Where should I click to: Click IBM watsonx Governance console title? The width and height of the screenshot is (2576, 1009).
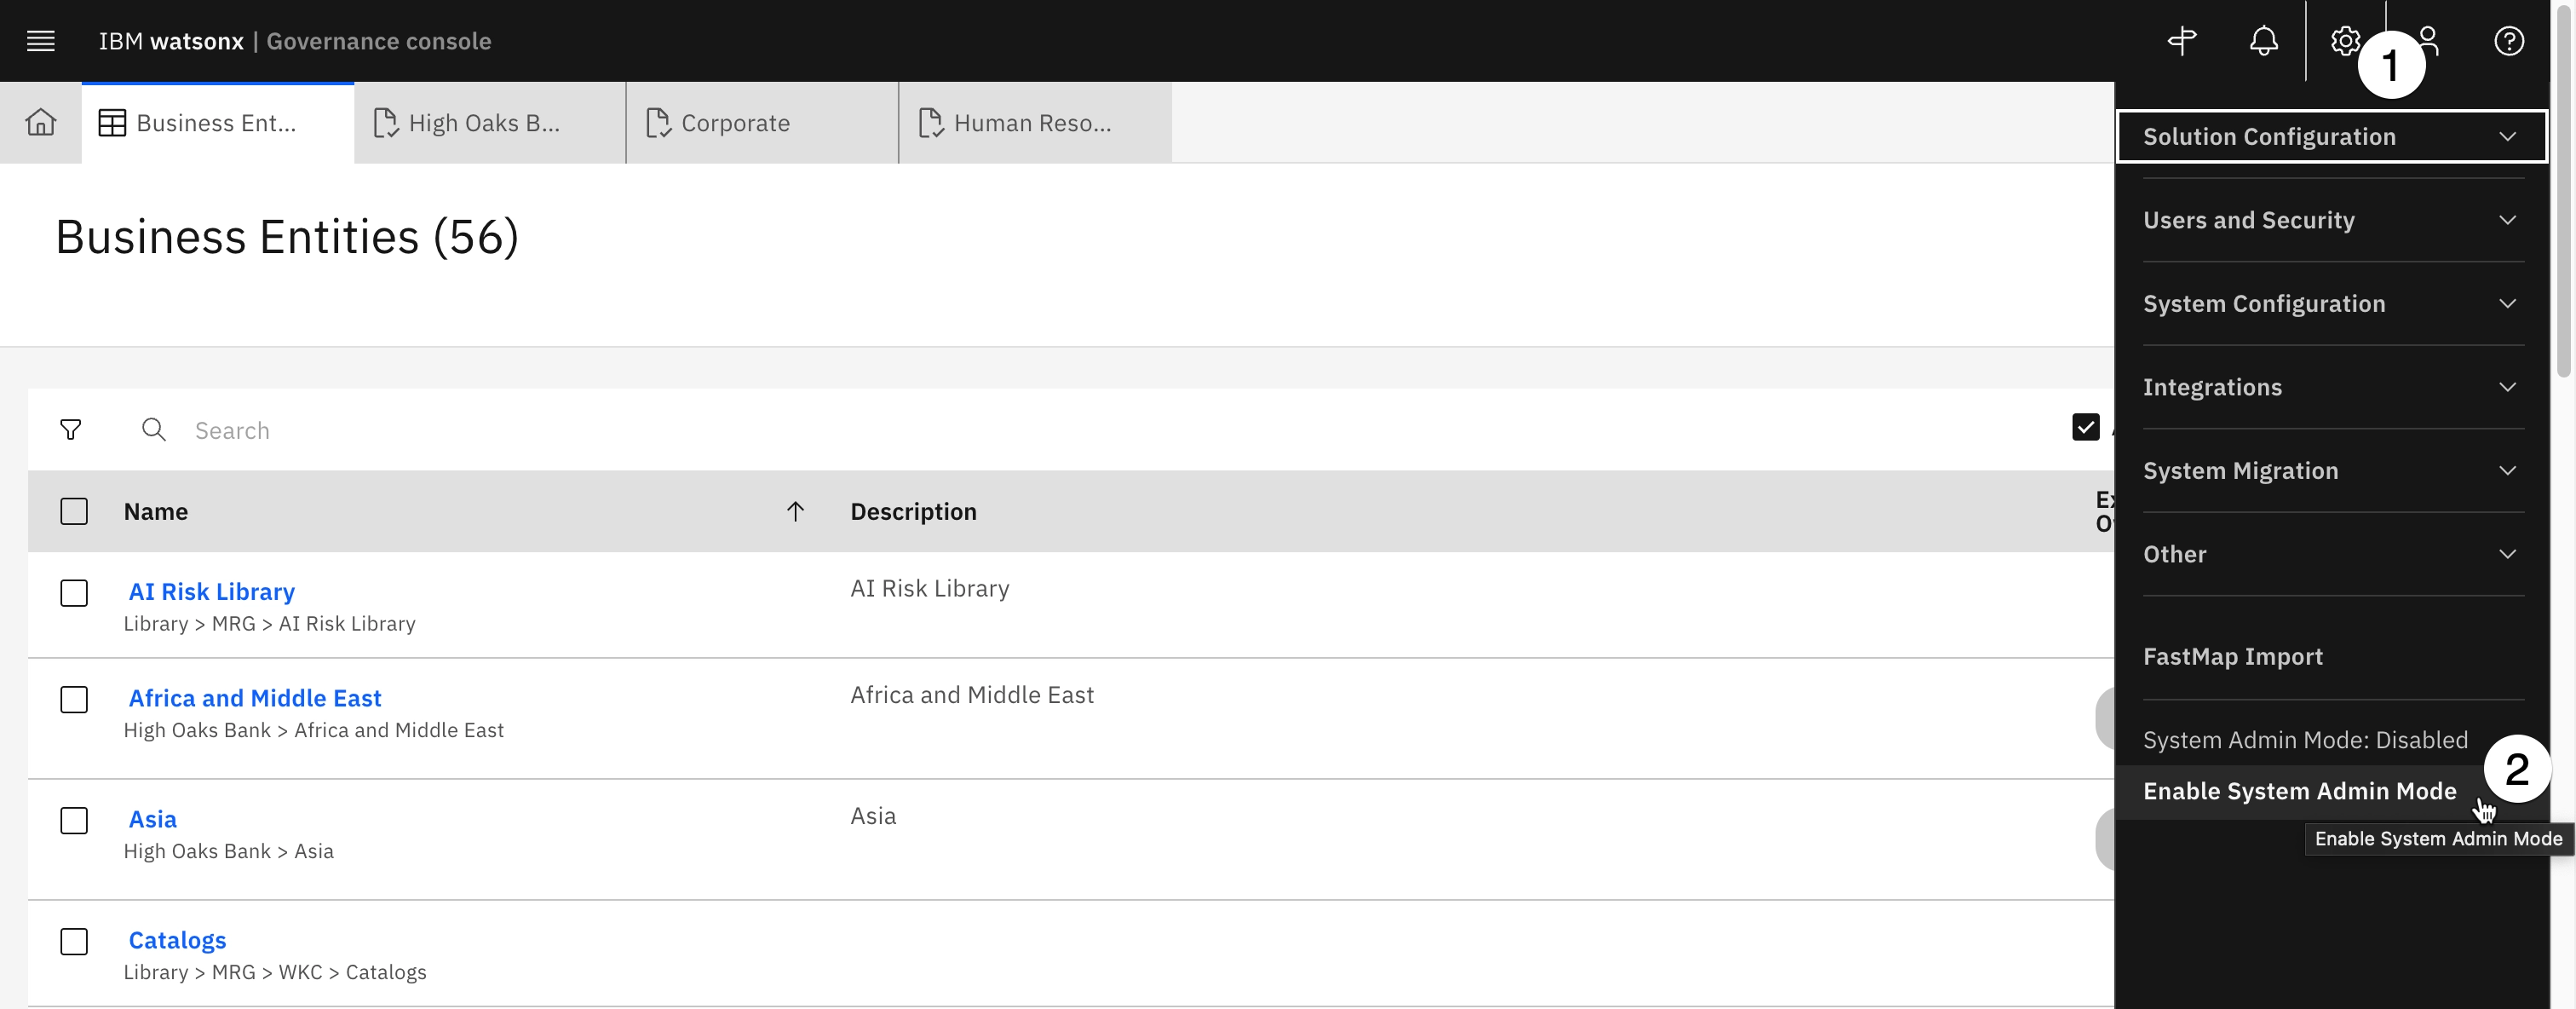pyautogui.click(x=295, y=41)
